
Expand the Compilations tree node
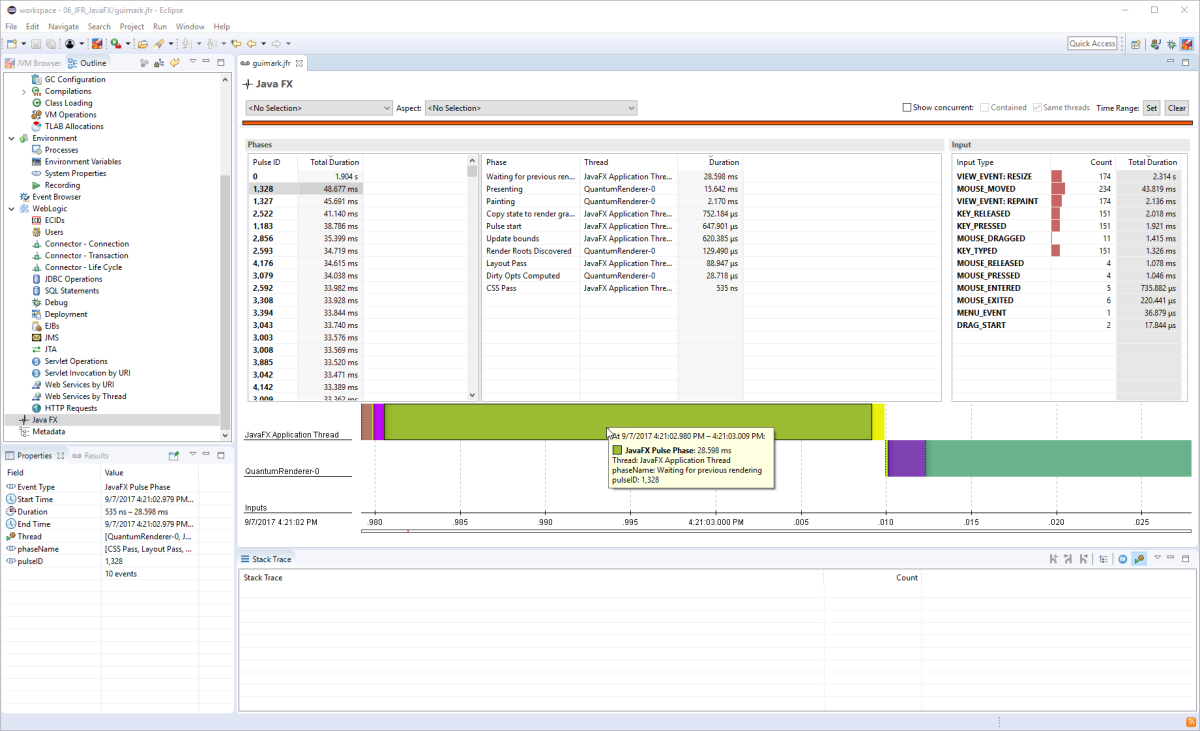click(24, 91)
